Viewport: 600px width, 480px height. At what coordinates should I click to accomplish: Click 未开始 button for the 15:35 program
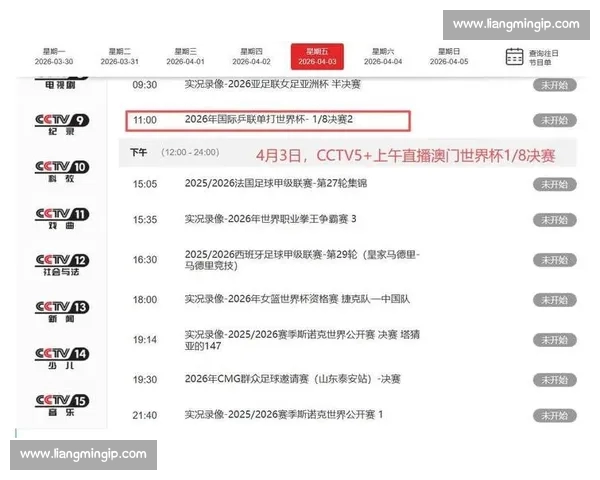point(554,220)
